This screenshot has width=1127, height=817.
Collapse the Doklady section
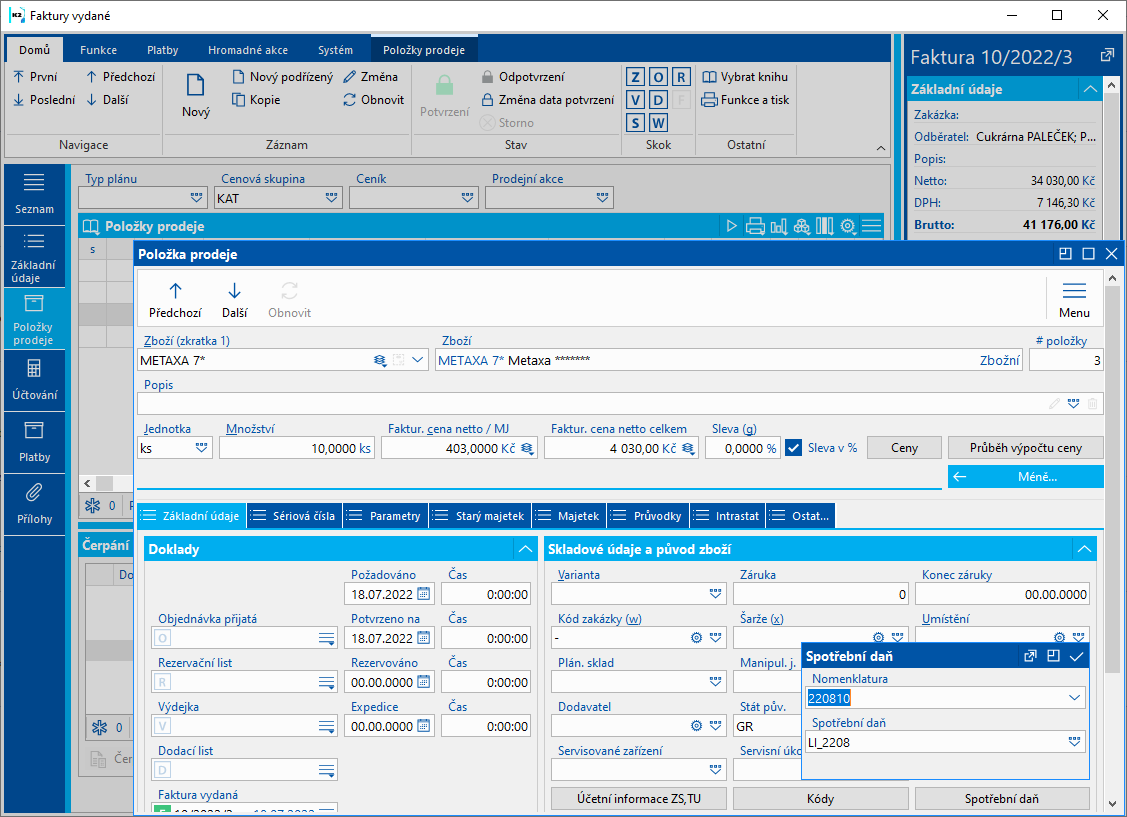coord(525,550)
